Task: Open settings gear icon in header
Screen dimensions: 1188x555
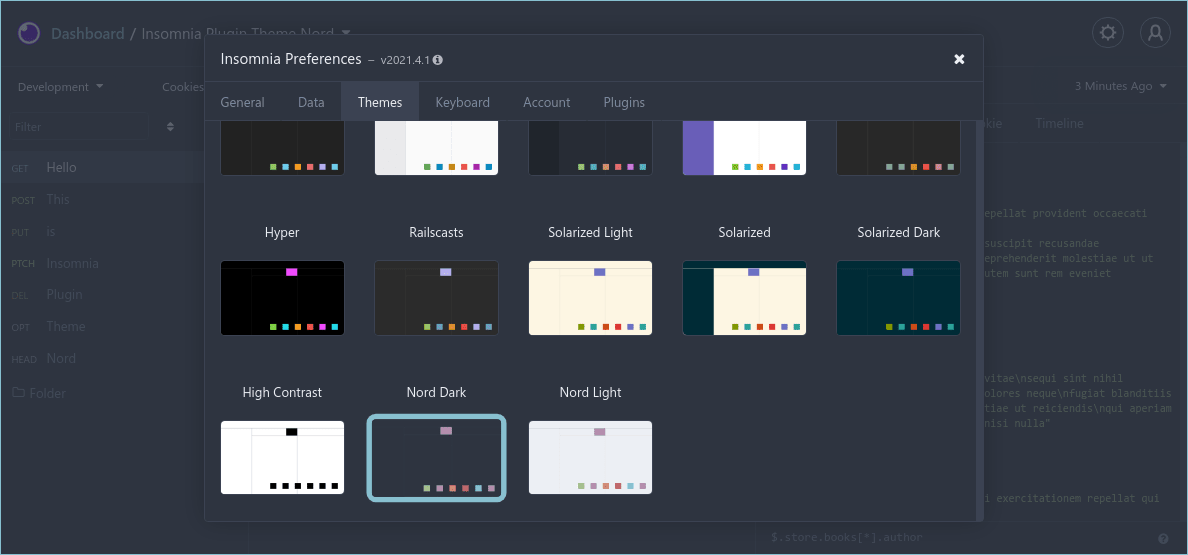Action: click(x=1108, y=33)
